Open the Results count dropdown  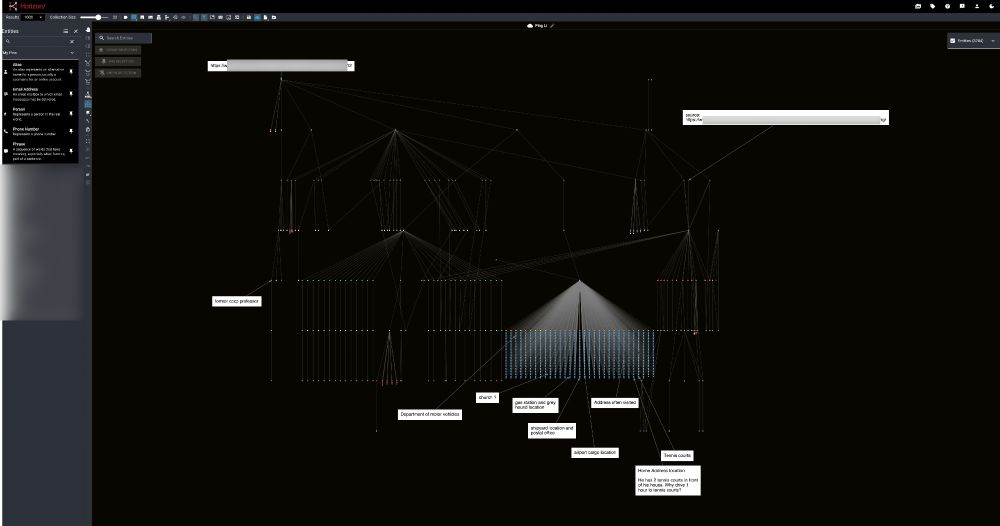point(33,17)
